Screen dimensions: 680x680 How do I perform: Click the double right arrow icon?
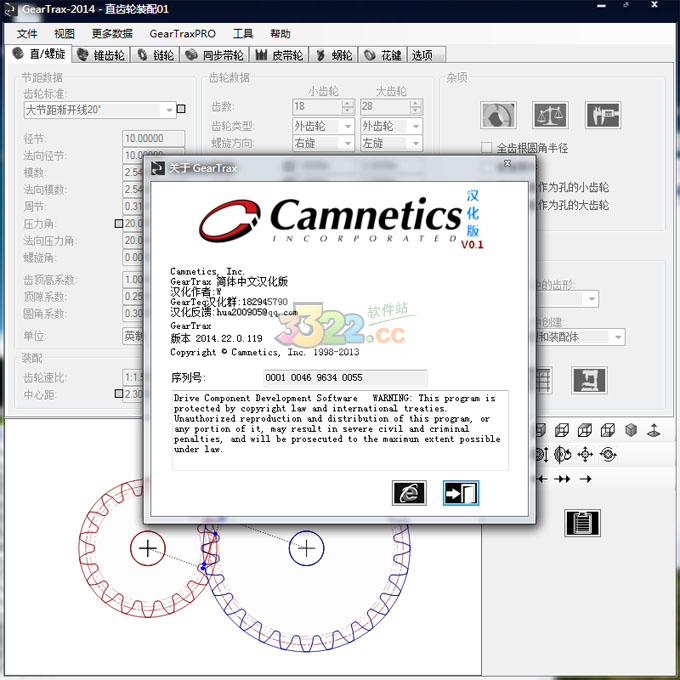[x=562, y=479]
